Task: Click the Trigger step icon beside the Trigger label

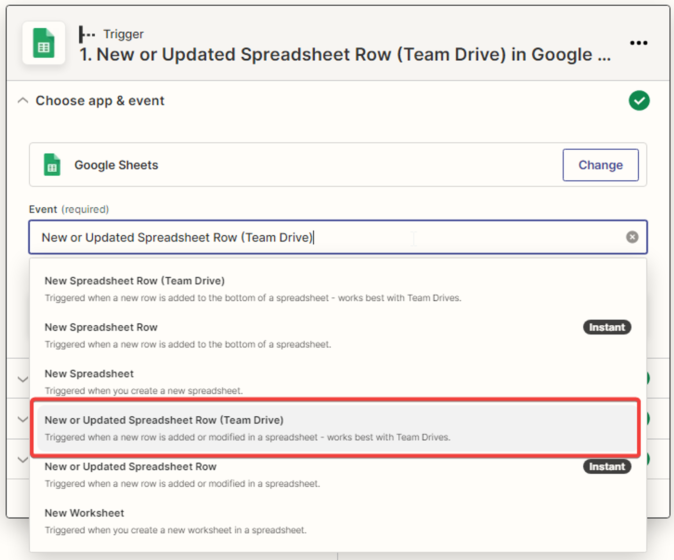Action: click(88, 34)
